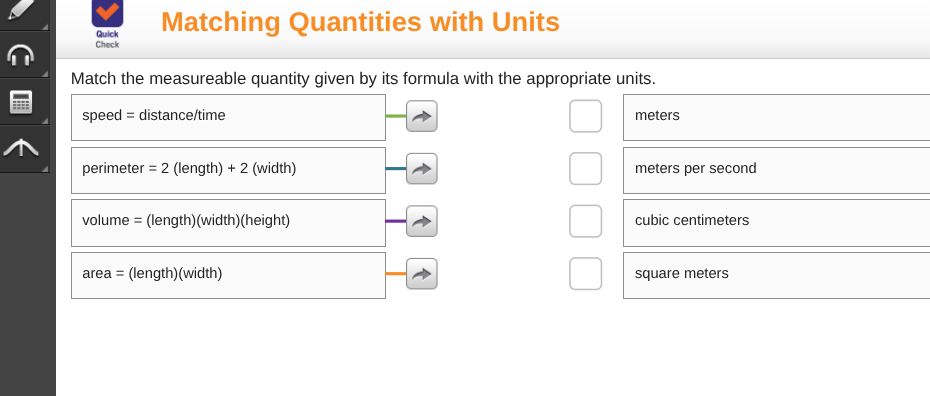Click the Quick Check checkmark icon
The image size is (930, 396).
click(x=107, y=13)
